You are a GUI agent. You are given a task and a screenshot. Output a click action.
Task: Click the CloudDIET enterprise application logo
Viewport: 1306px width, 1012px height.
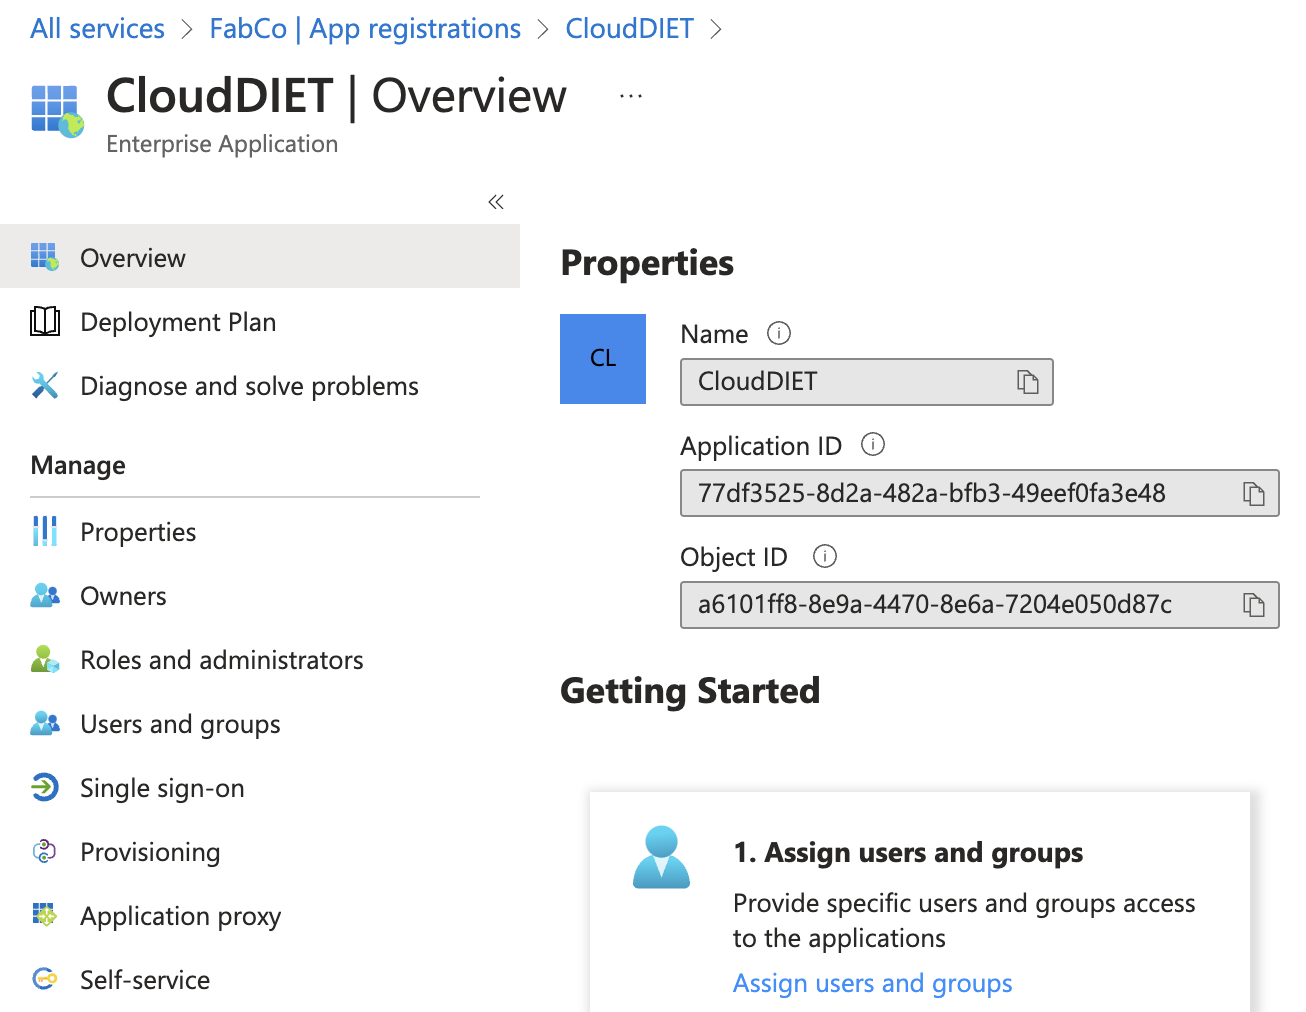[x=56, y=110]
